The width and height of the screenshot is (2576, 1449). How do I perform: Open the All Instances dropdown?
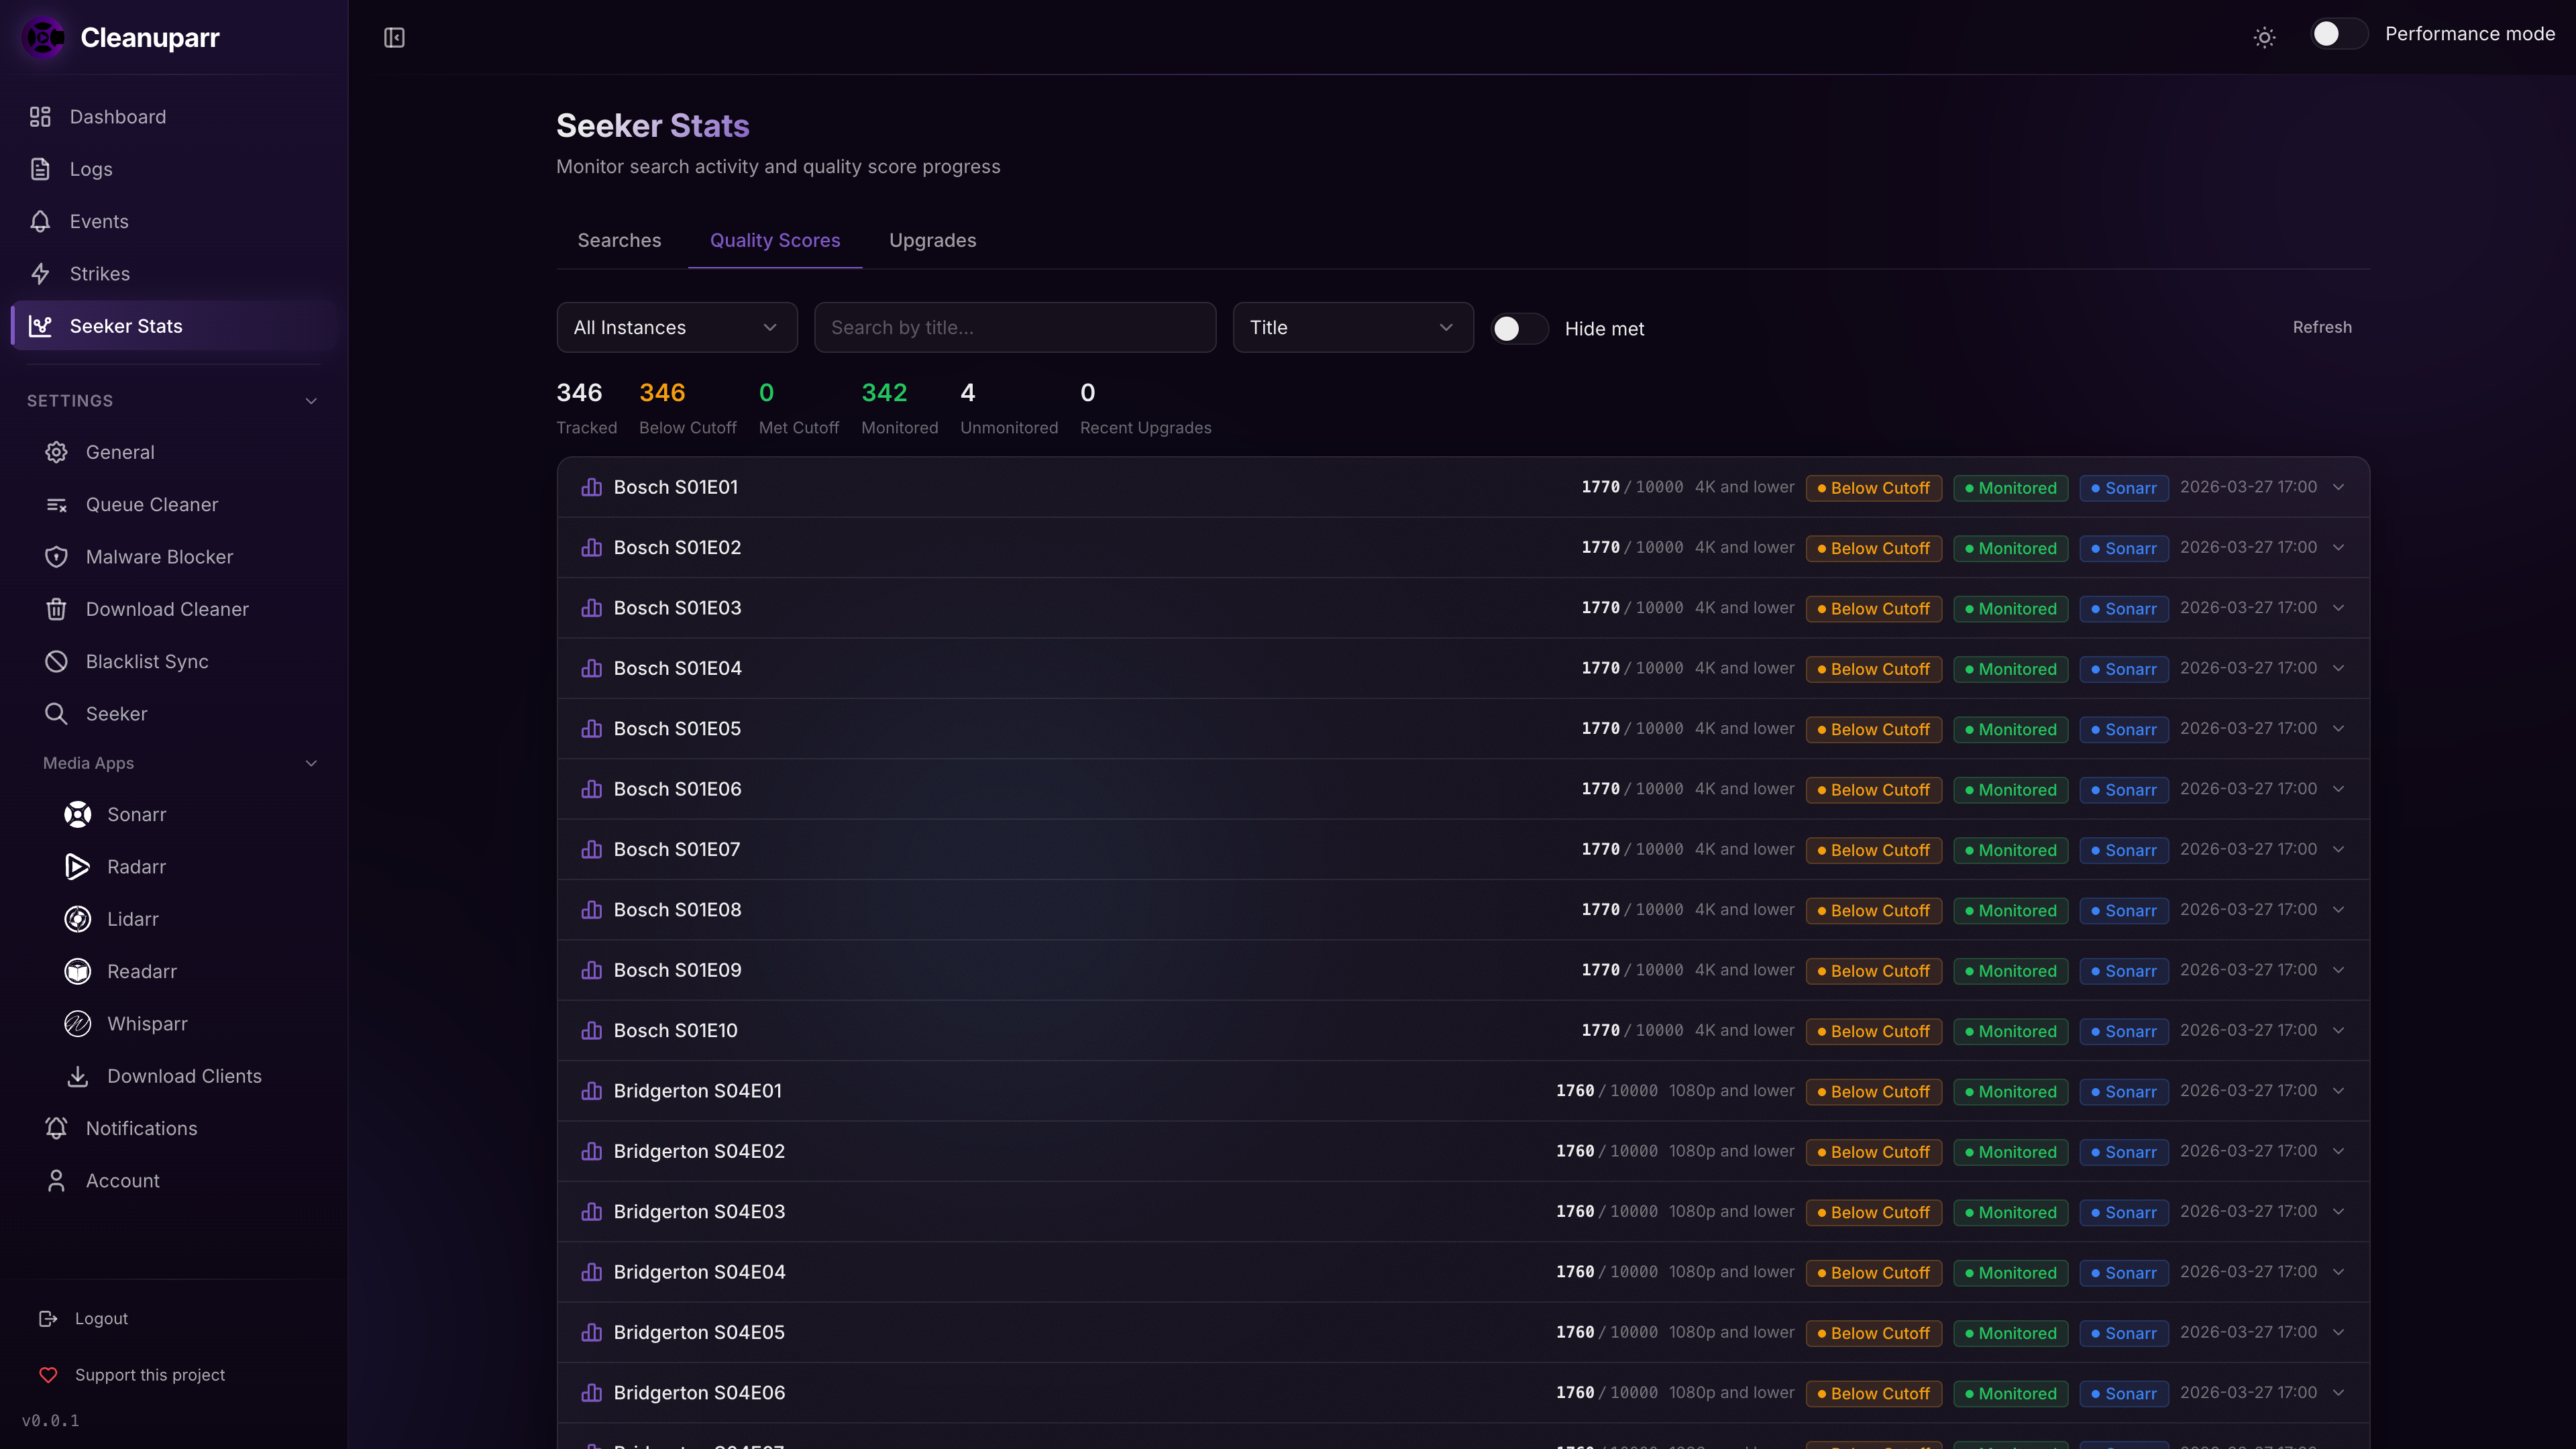coord(676,327)
